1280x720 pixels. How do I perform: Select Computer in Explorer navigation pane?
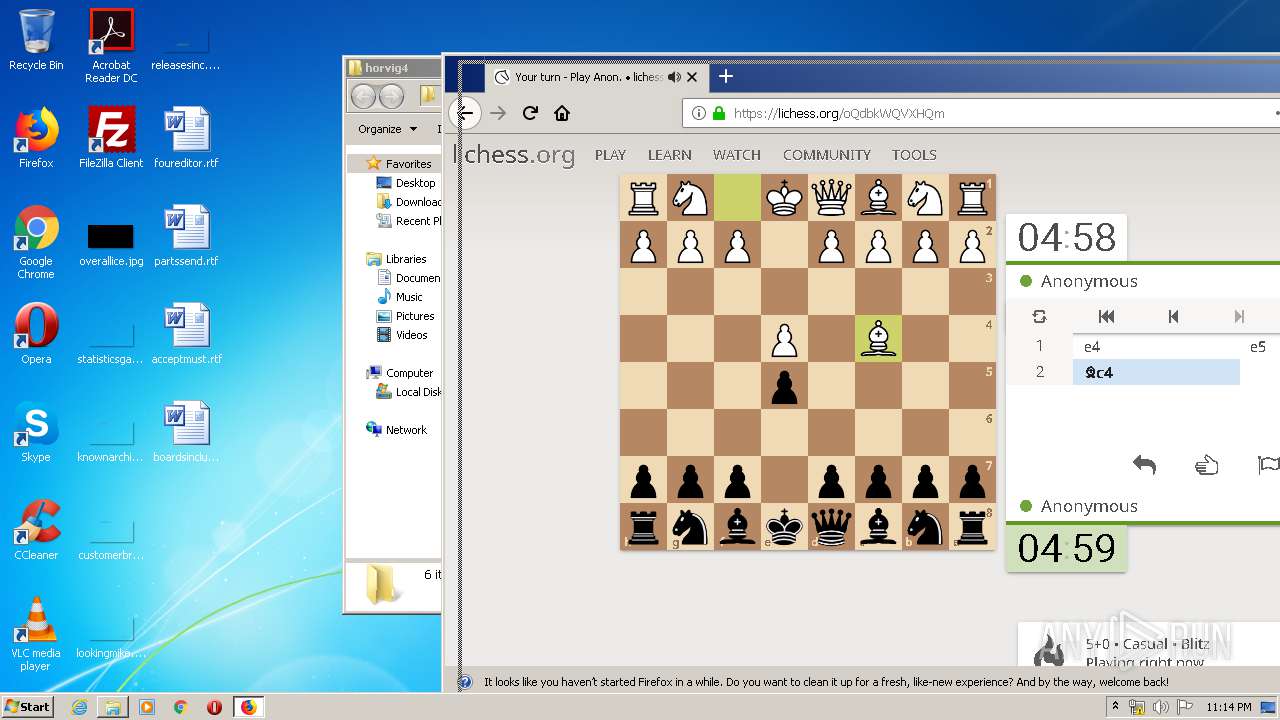[x=409, y=373]
